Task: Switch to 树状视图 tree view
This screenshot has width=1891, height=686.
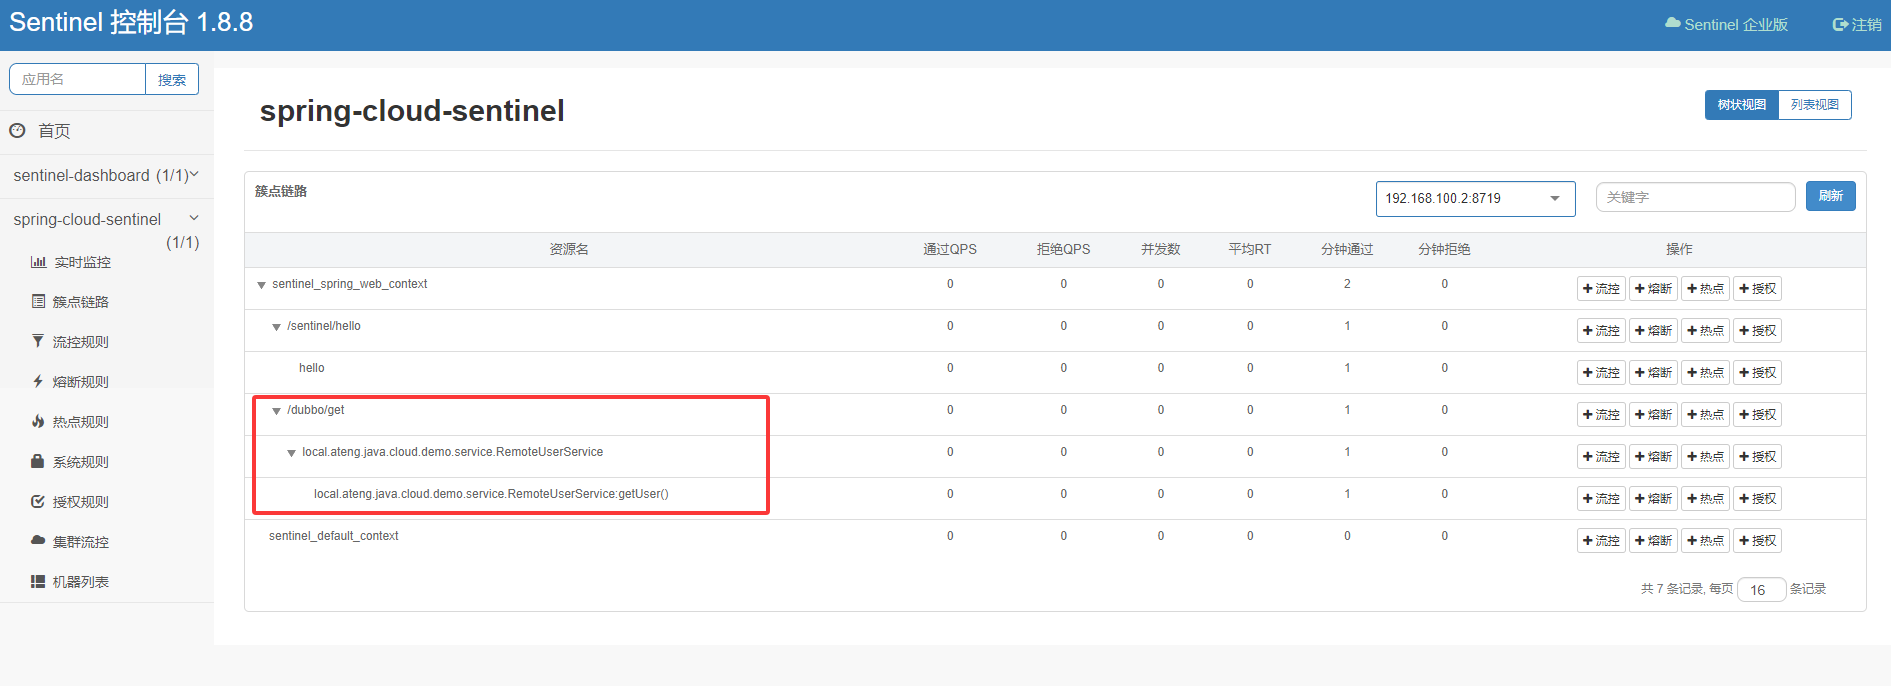Action: tap(1741, 105)
